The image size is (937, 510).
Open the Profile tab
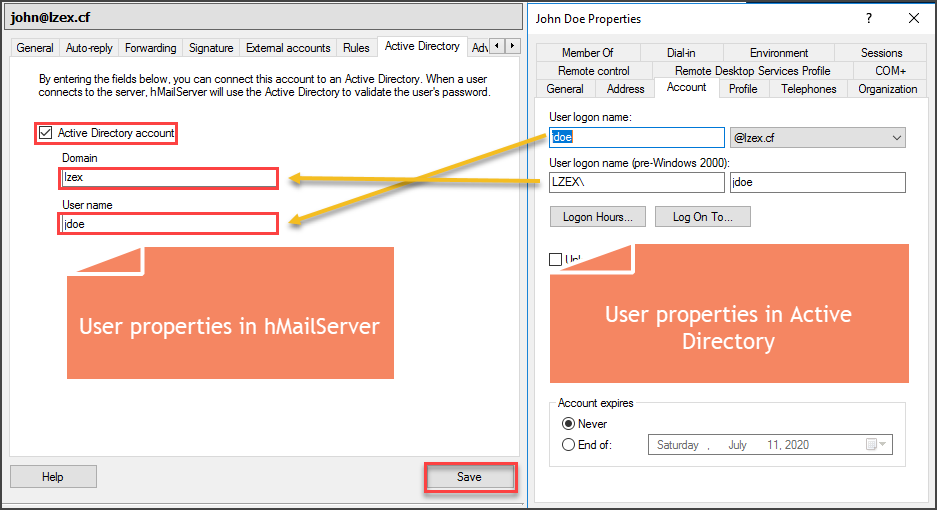coord(743,88)
